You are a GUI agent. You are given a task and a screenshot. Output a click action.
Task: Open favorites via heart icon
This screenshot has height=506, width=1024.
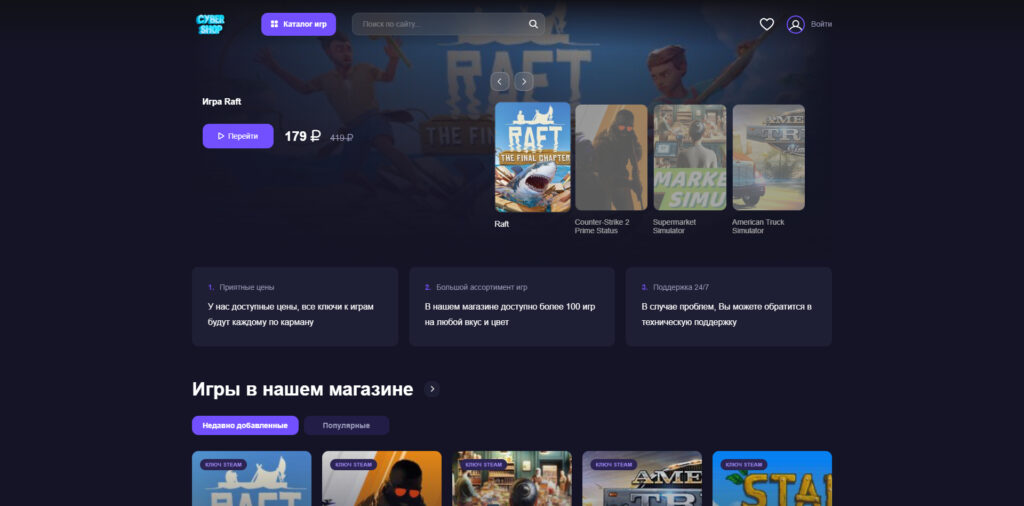coord(767,24)
